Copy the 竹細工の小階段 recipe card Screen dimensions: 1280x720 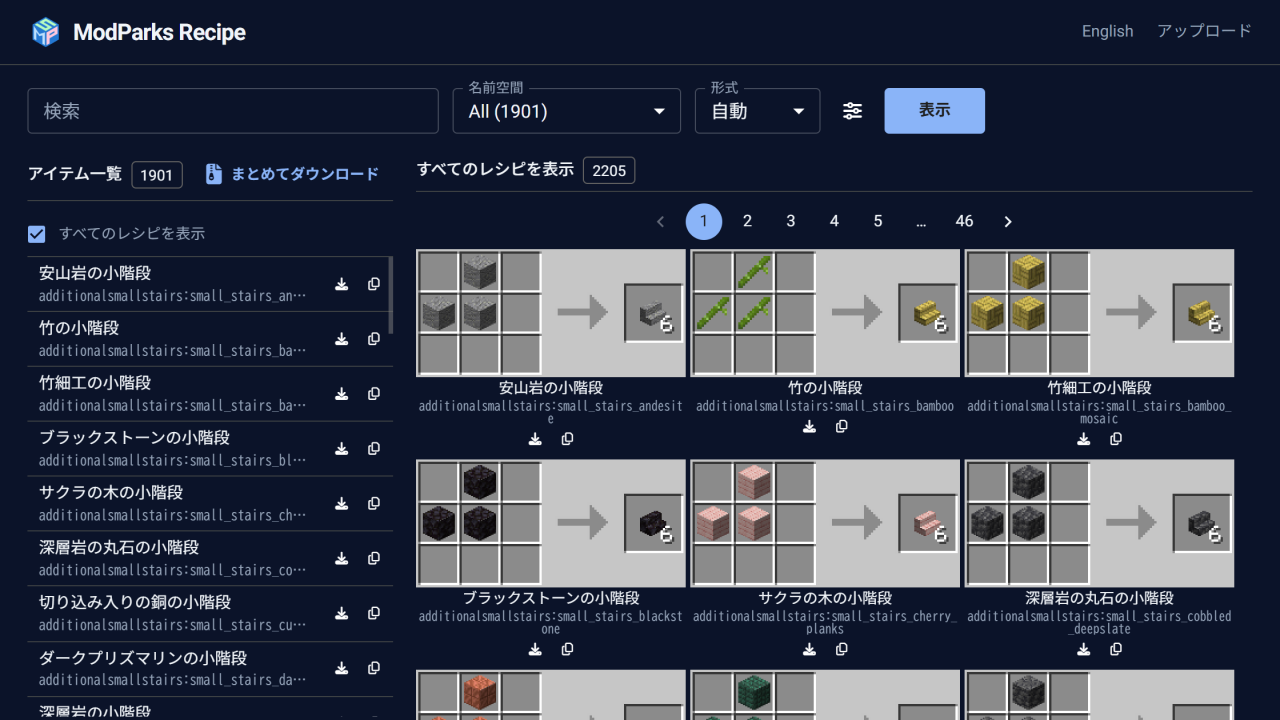click(1116, 439)
